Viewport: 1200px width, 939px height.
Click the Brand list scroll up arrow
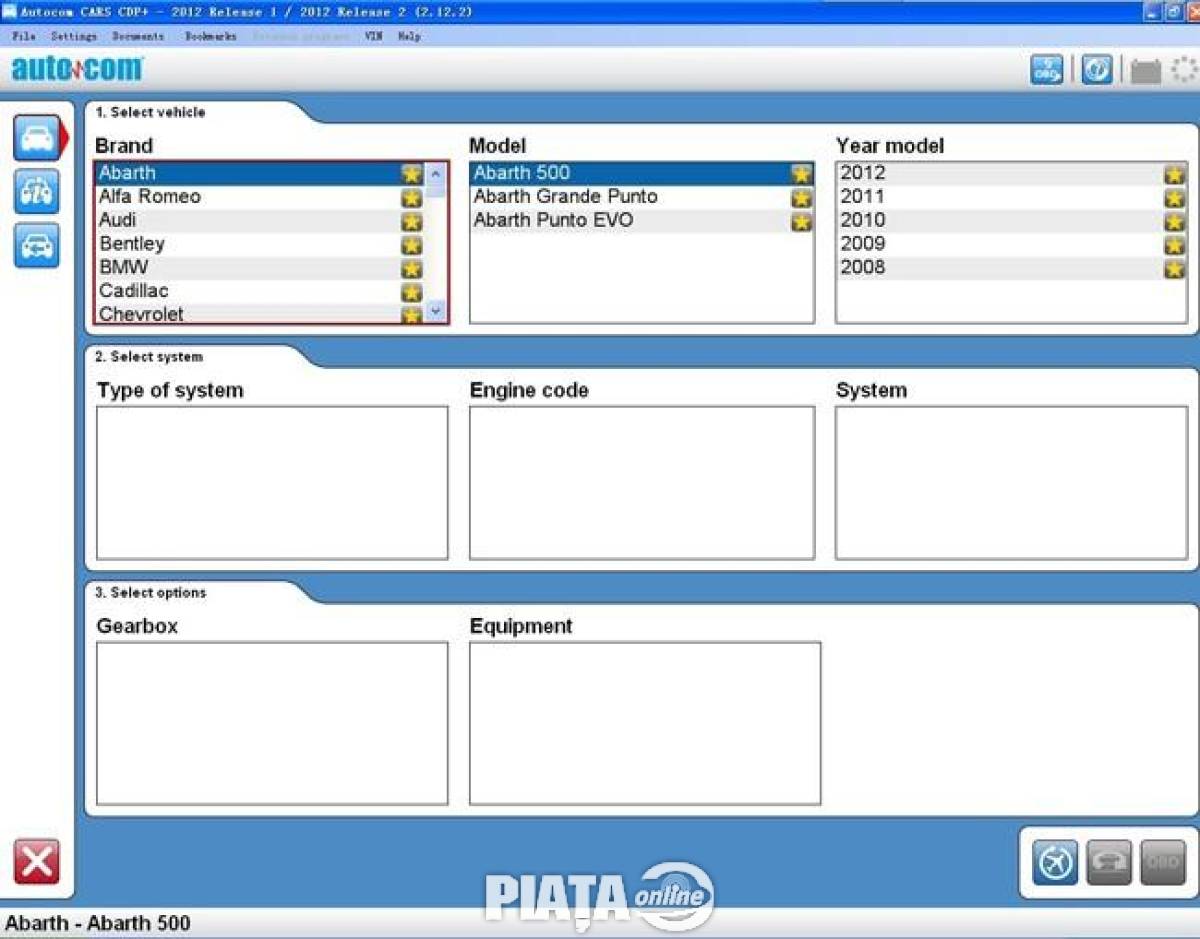pos(436,174)
